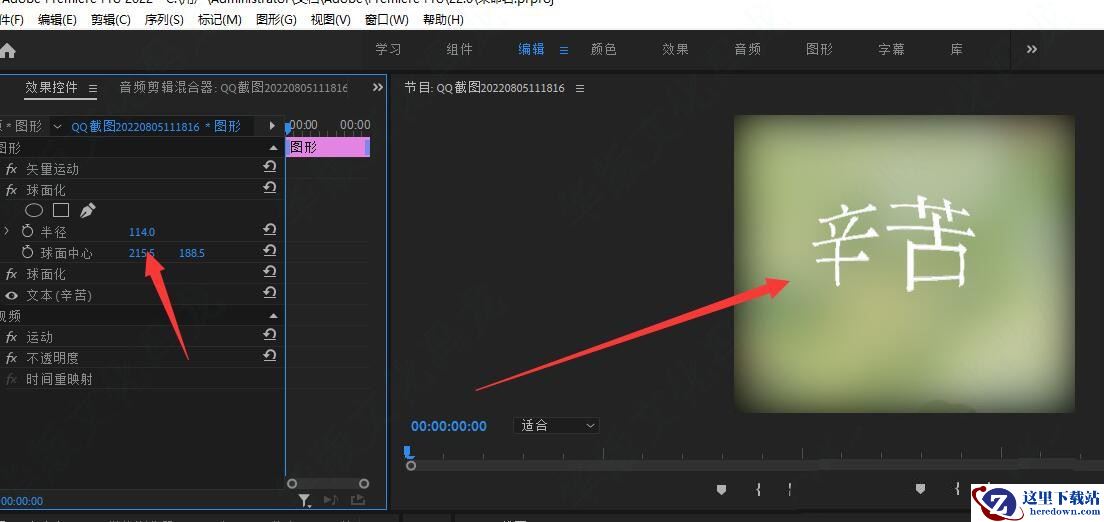1104x522 pixels.
Task: Click the play audio only icon
Action: (330, 500)
